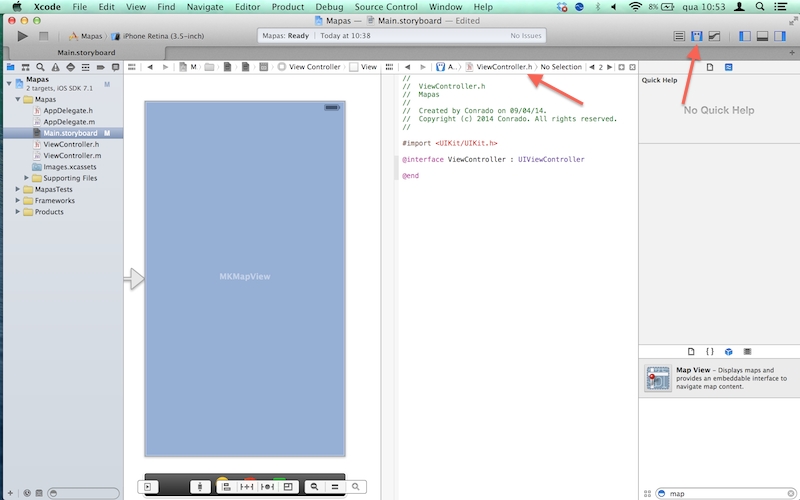Show the Code Snippet library
The width and height of the screenshot is (800, 500).
(710, 352)
